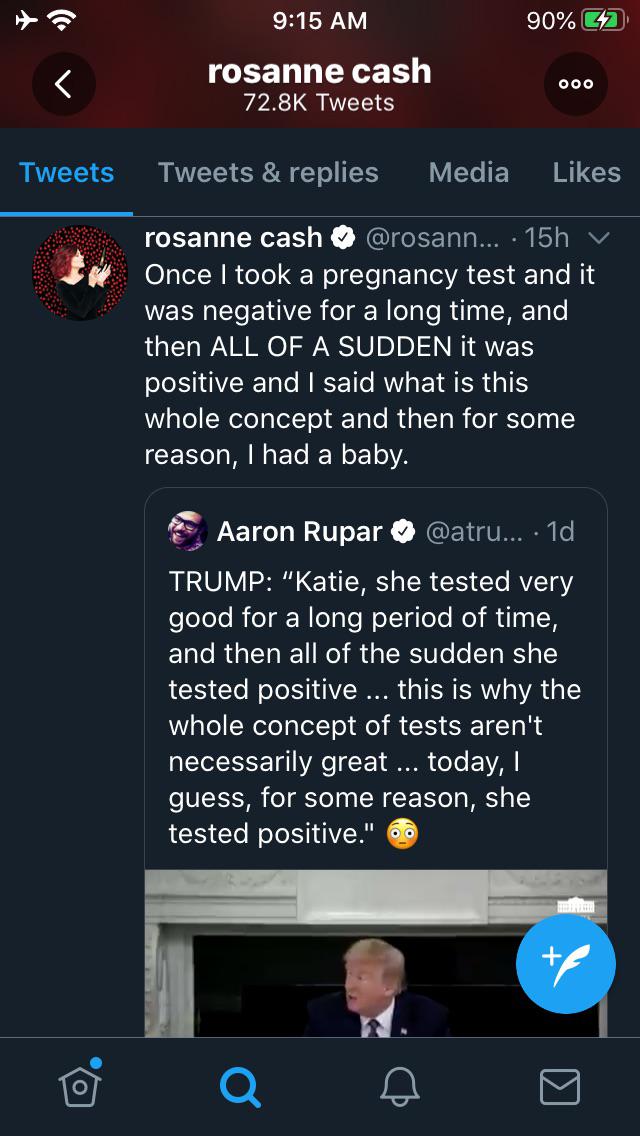This screenshot has width=640, height=1136.
Task: Expand the tweet options chevron
Action: pos(598,238)
